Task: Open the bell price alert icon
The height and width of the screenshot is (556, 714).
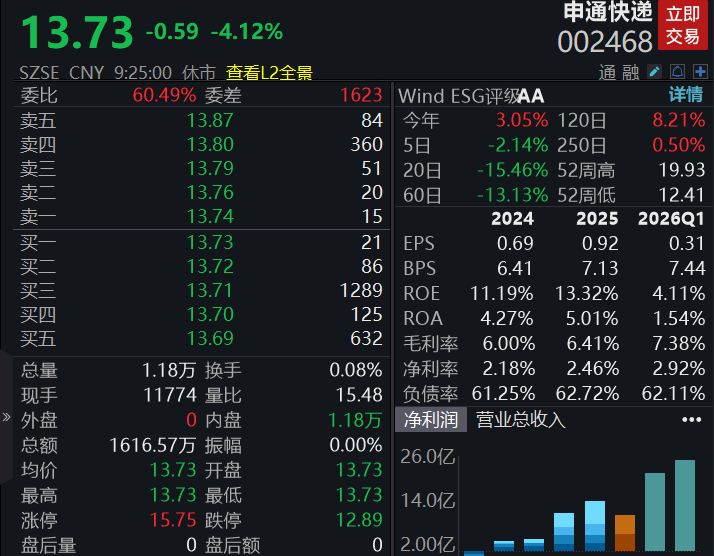Action: [x=678, y=71]
